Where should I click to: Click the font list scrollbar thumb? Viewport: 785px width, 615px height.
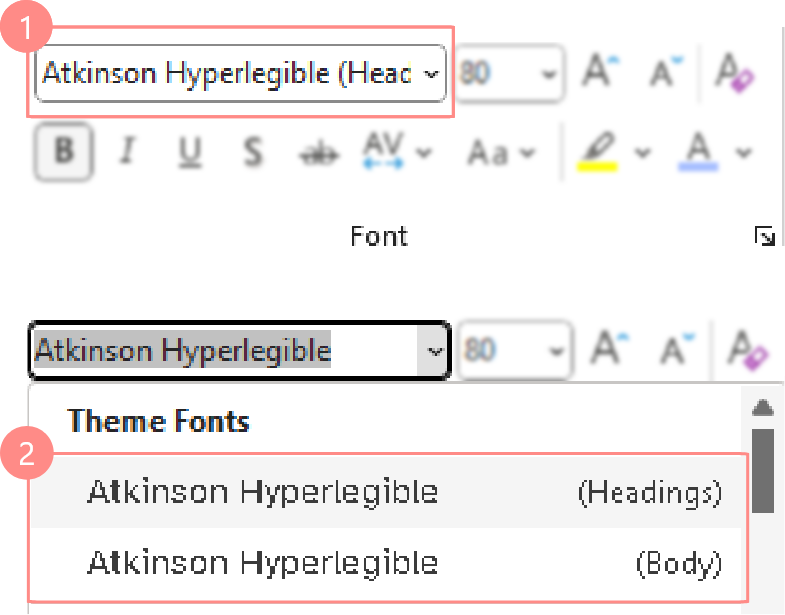(763, 471)
